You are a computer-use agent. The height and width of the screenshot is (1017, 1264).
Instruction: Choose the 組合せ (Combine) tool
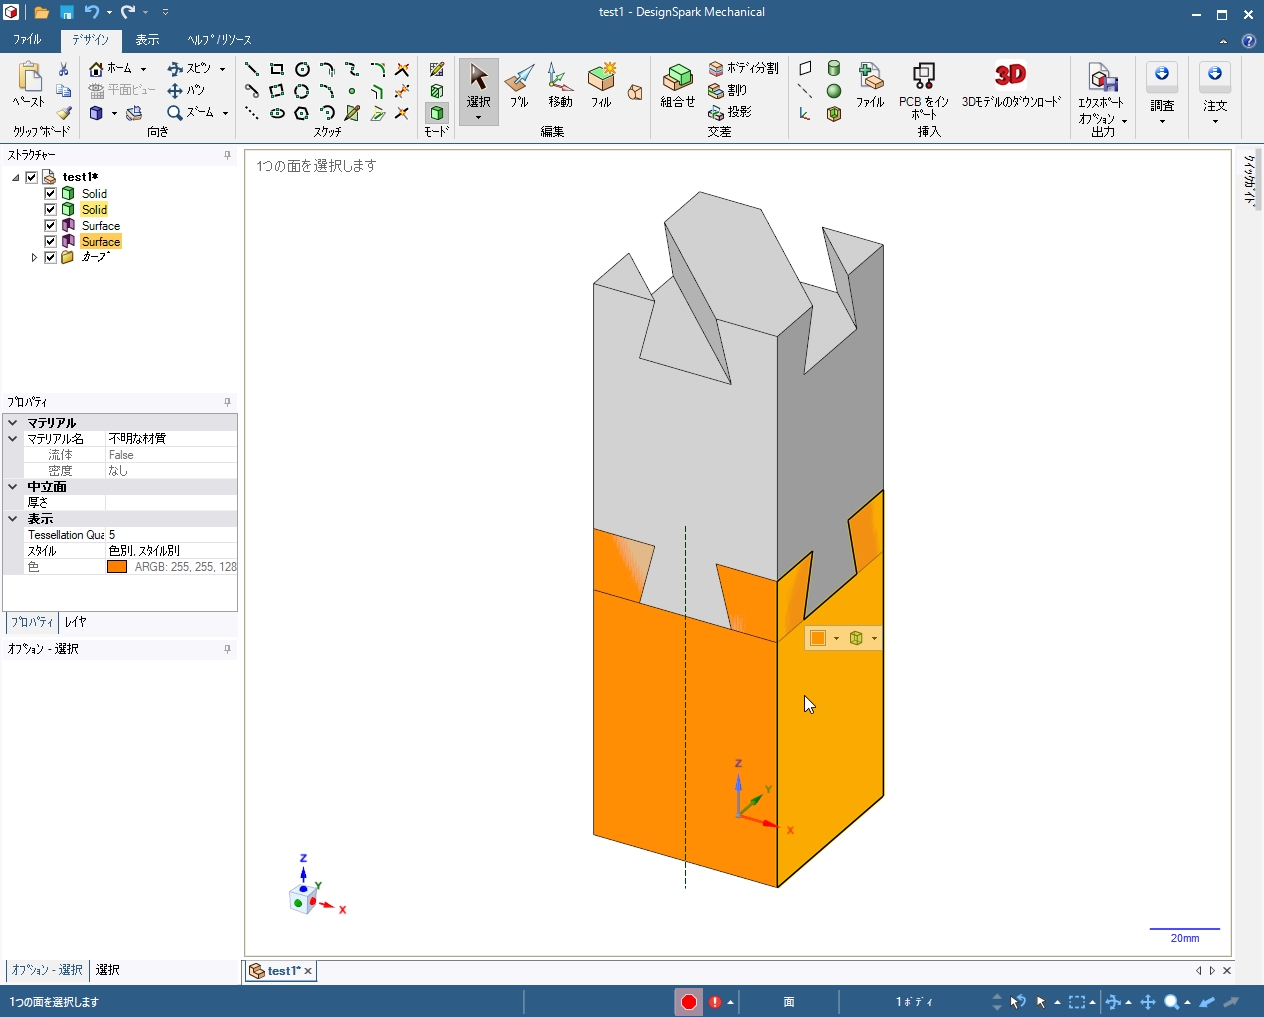(x=677, y=86)
